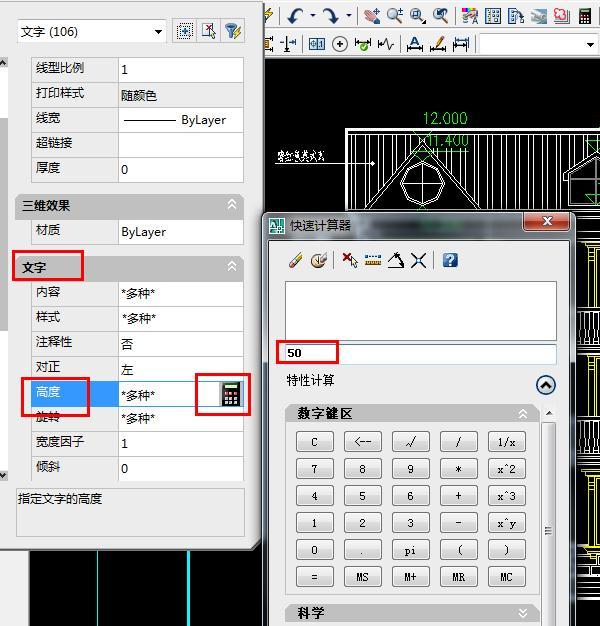Collapse the 数字键区 number pad section
Screen dimensions: 600x626
point(523,414)
